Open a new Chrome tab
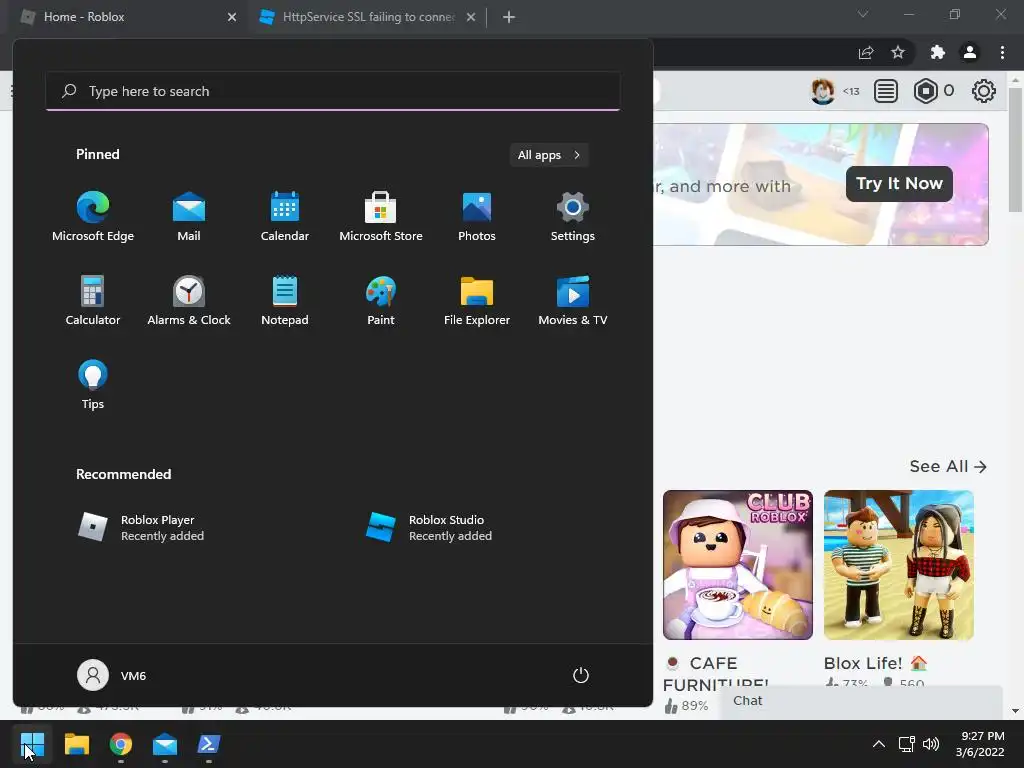 coord(509,17)
